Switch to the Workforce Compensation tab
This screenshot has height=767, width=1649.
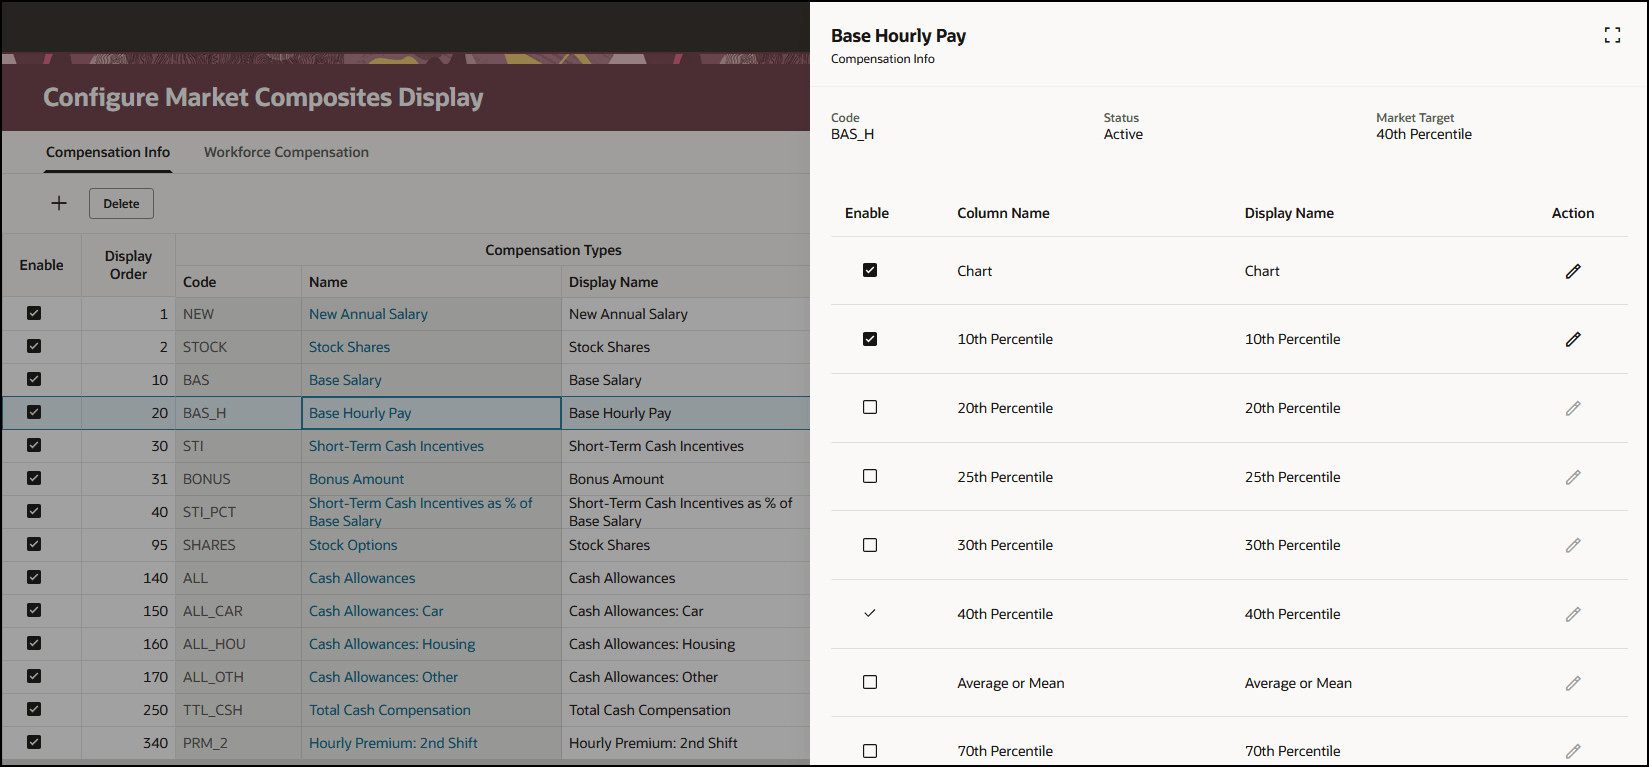pos(286,152)
